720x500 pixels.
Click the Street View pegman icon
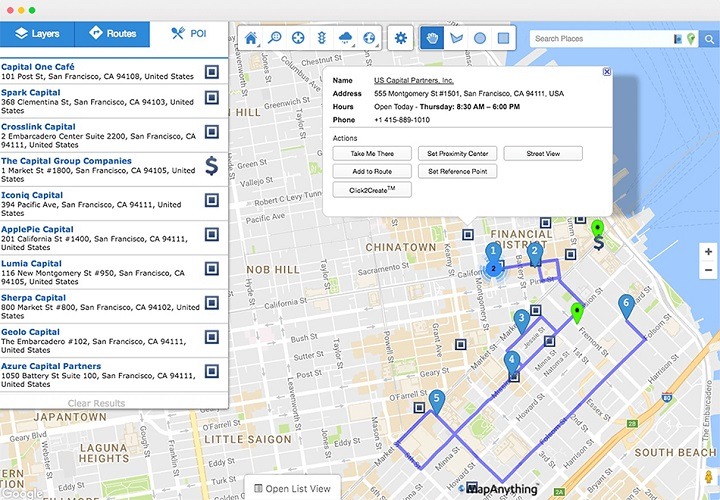click(709, 478)
